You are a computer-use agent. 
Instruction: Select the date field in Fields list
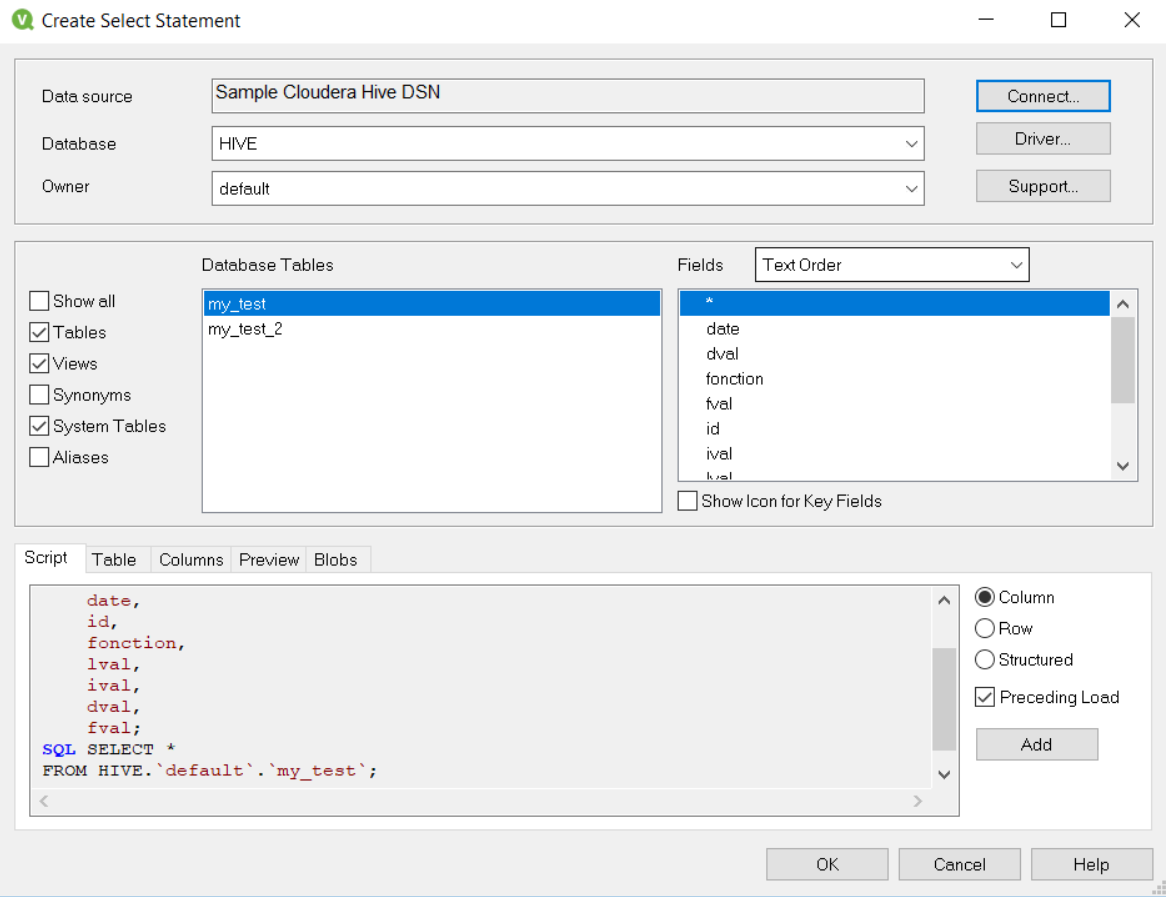point(895,329)
